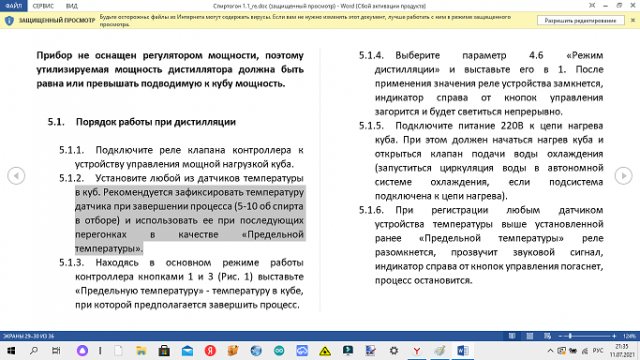Open the СЕРВИС menu

(43, 6)
